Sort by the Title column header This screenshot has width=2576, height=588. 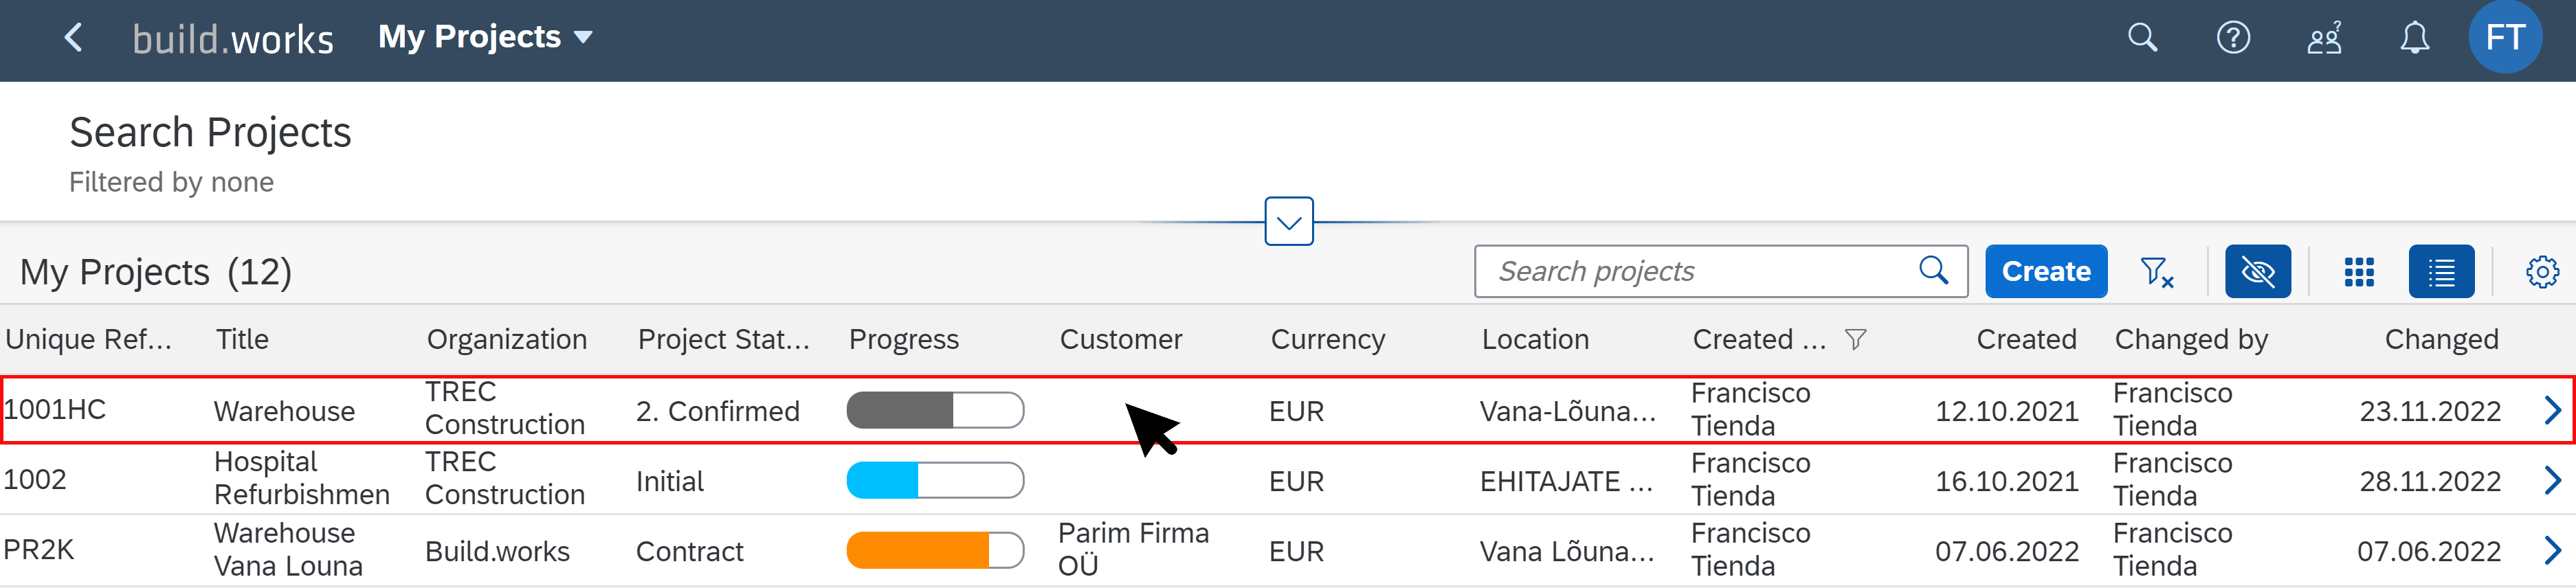click(x=242, y=340)
